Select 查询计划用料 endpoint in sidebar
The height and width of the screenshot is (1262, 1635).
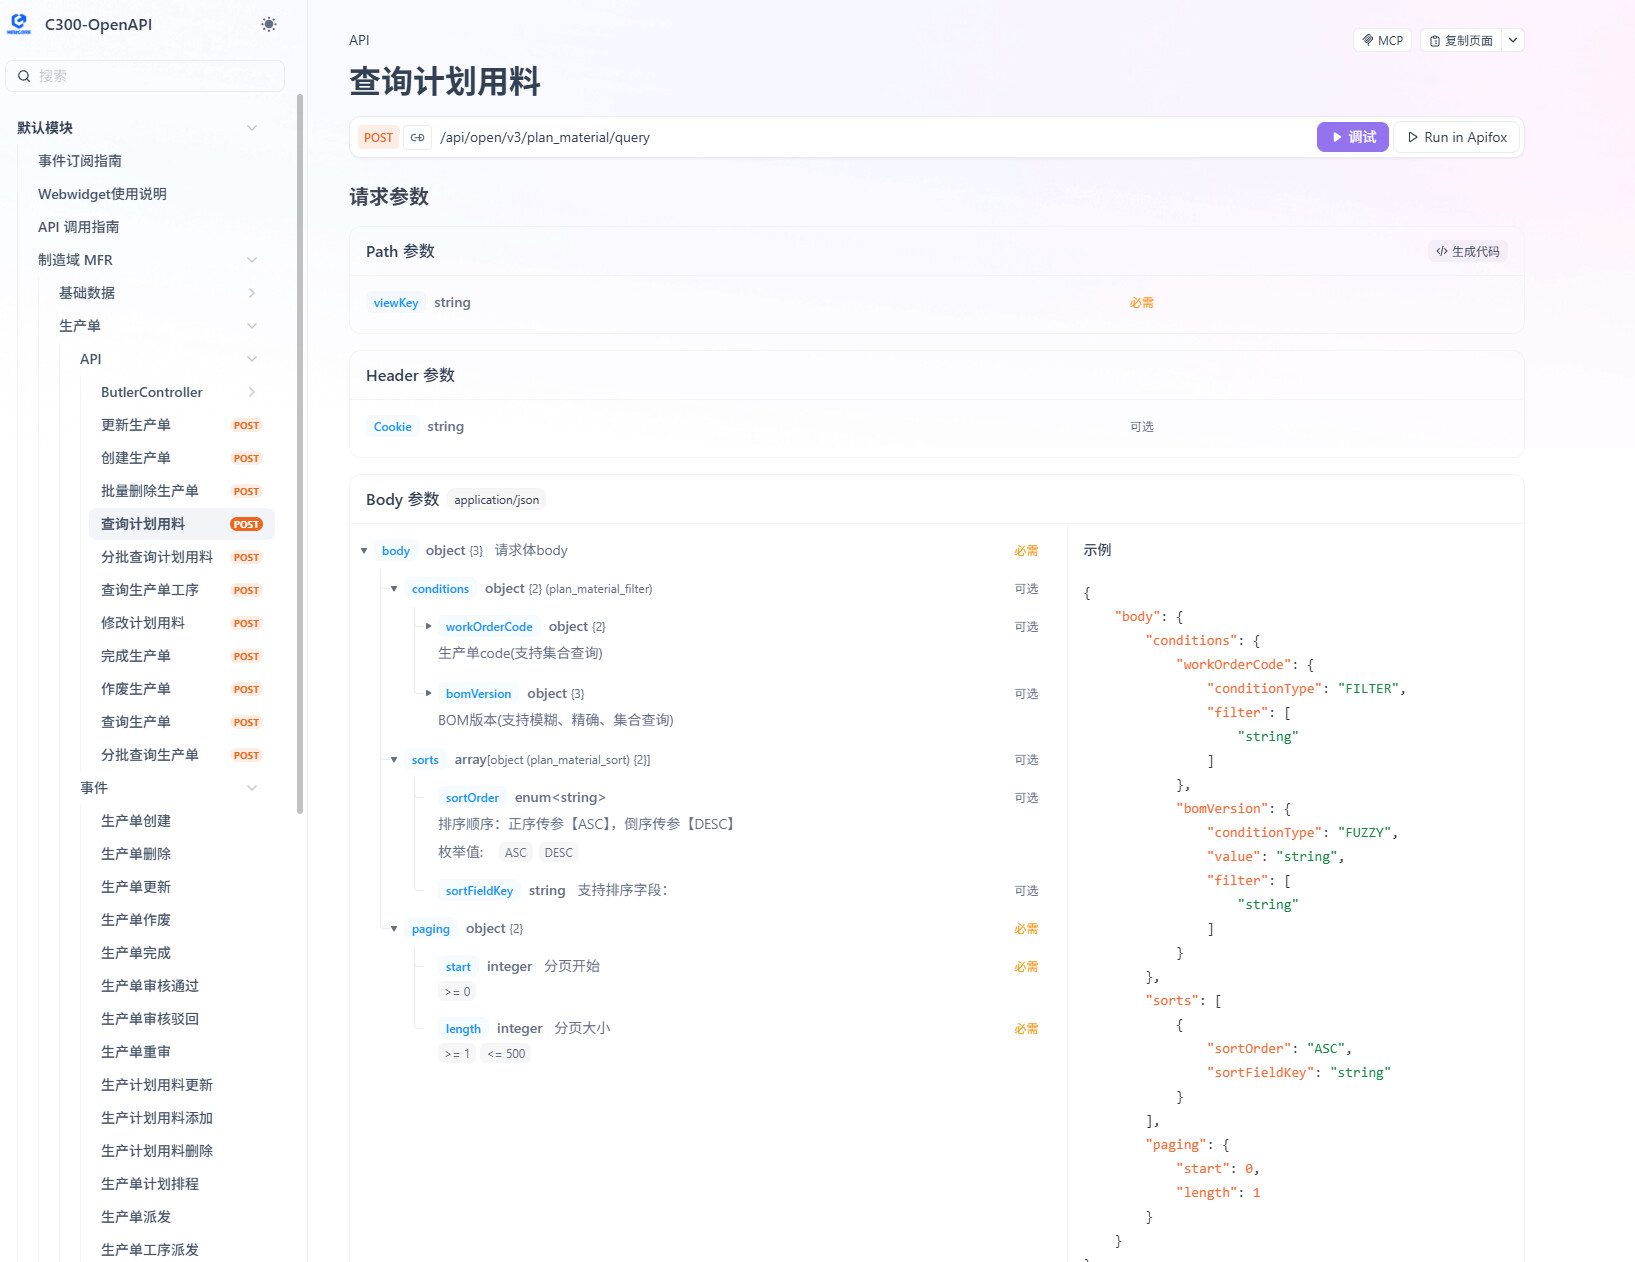tap(181, 524)
